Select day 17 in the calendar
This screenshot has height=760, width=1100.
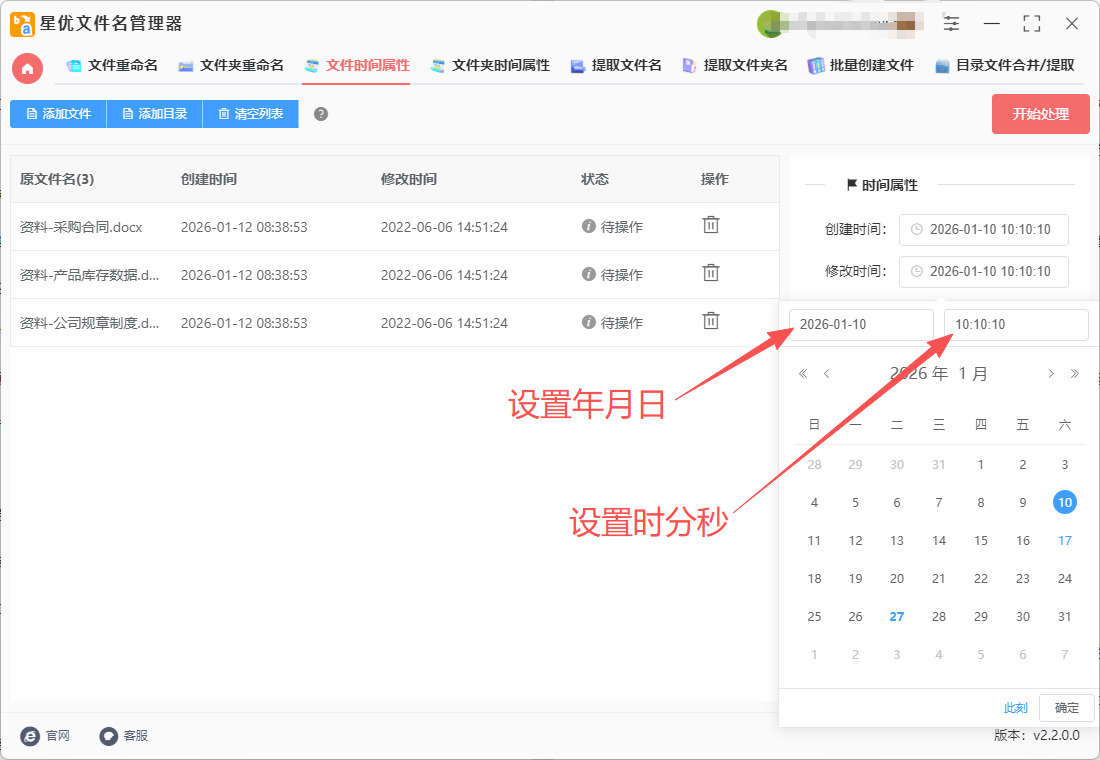[1065, 541]
